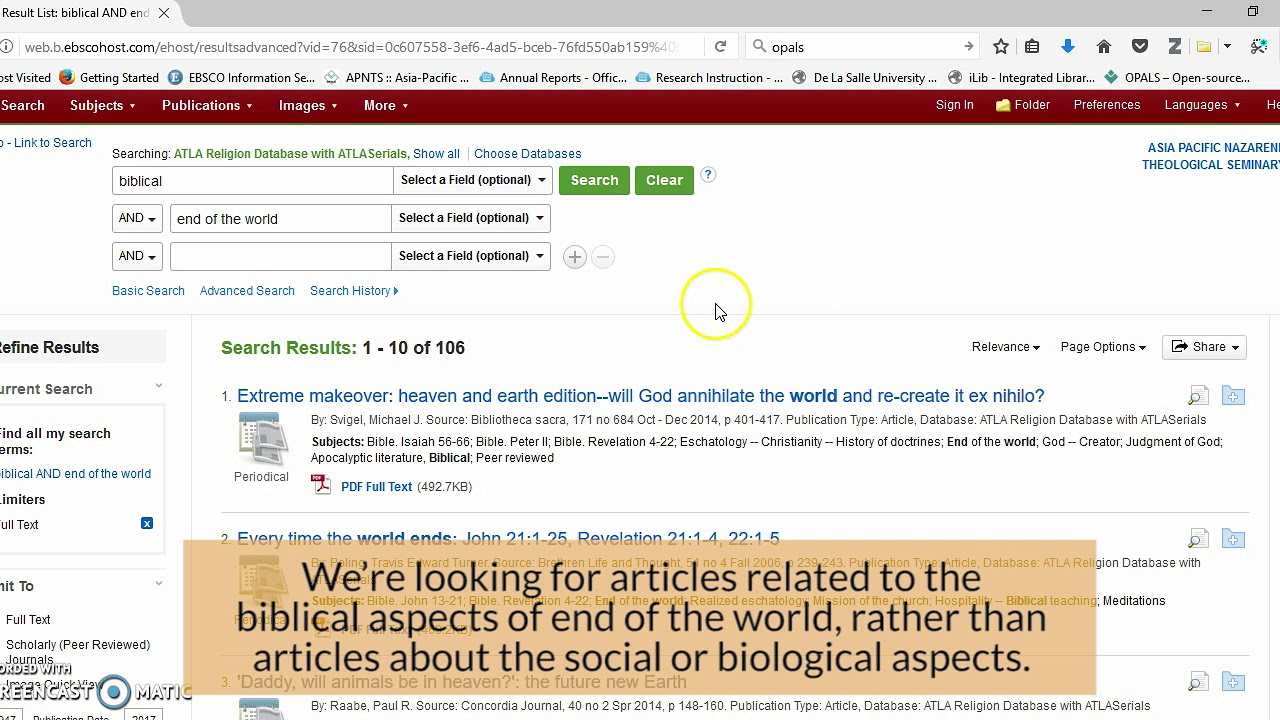
Task: Open Getting Started bookmark
Action: (x=109, y=78)
